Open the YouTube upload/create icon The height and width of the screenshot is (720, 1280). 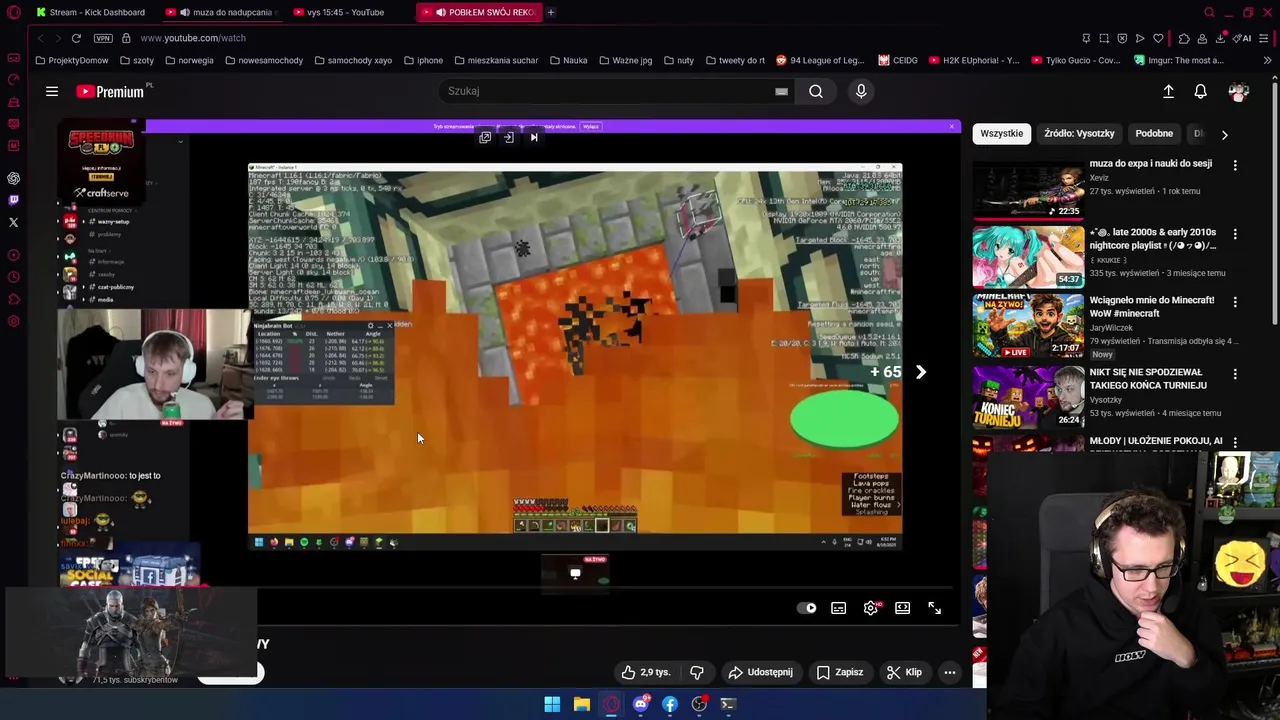point(1168,92)
